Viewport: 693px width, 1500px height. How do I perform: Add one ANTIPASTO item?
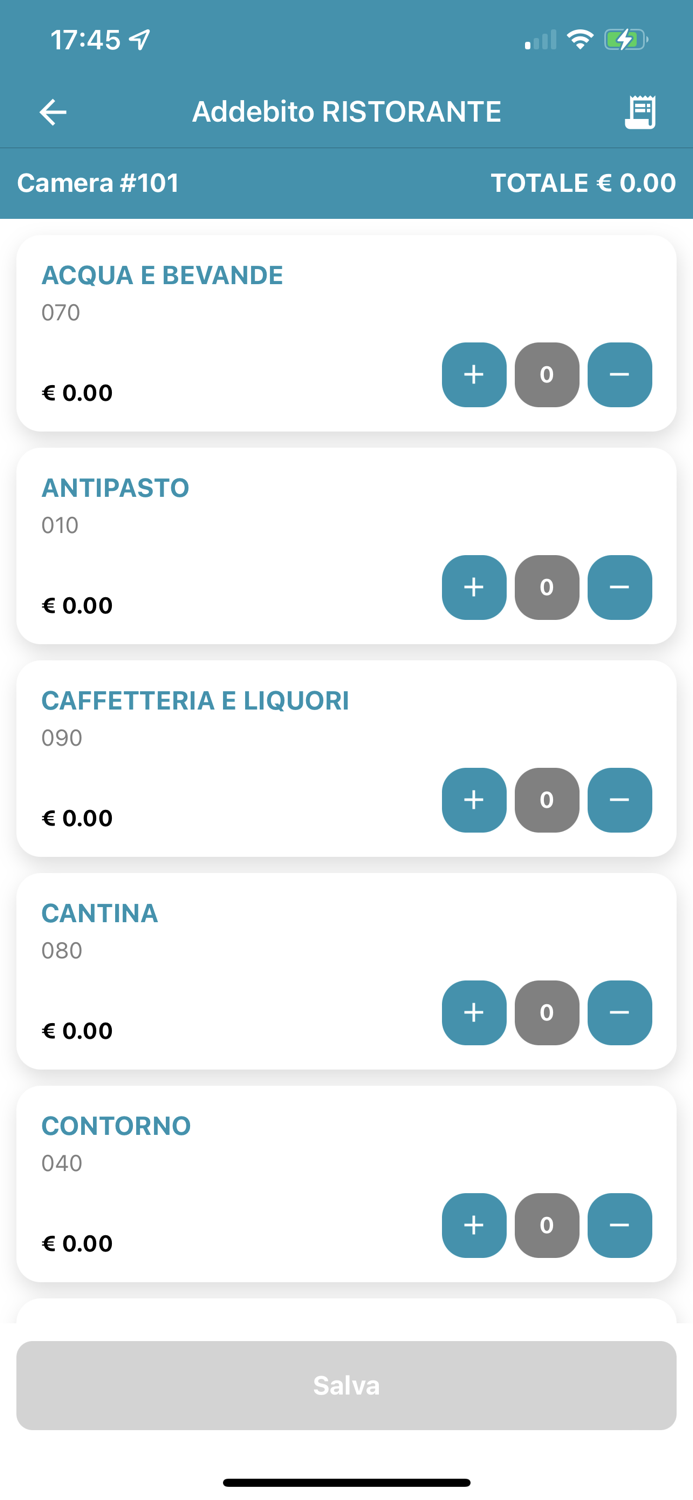pyautogui.click(x=474, y=588)
